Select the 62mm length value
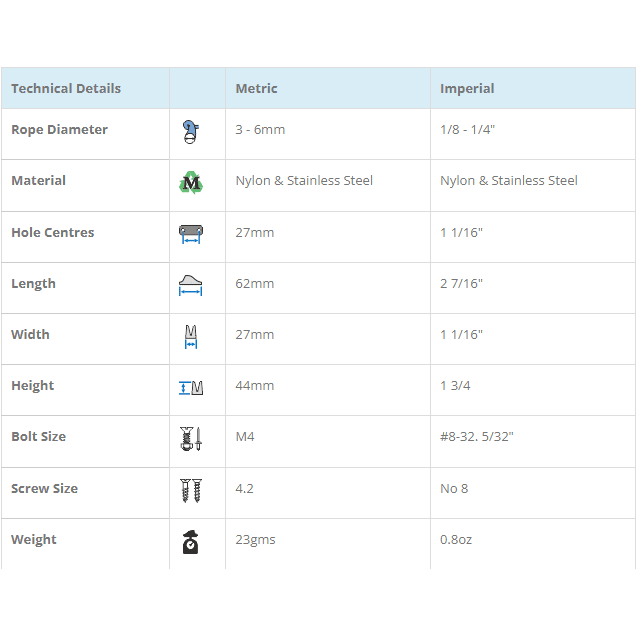Viewport: 637px width, 637px height. coord(254,284)
